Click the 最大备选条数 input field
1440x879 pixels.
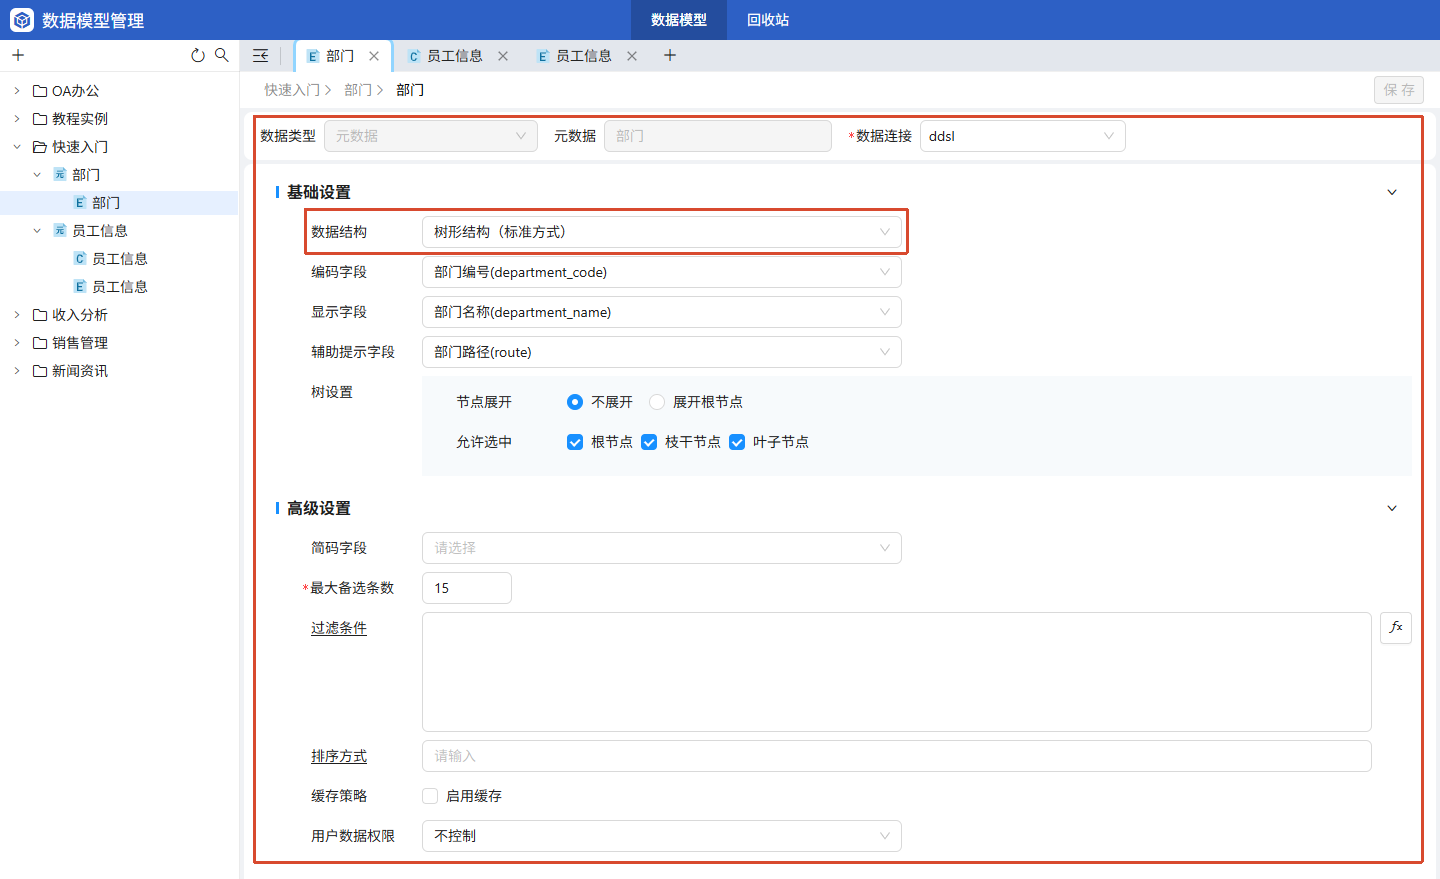coord(467,588)
